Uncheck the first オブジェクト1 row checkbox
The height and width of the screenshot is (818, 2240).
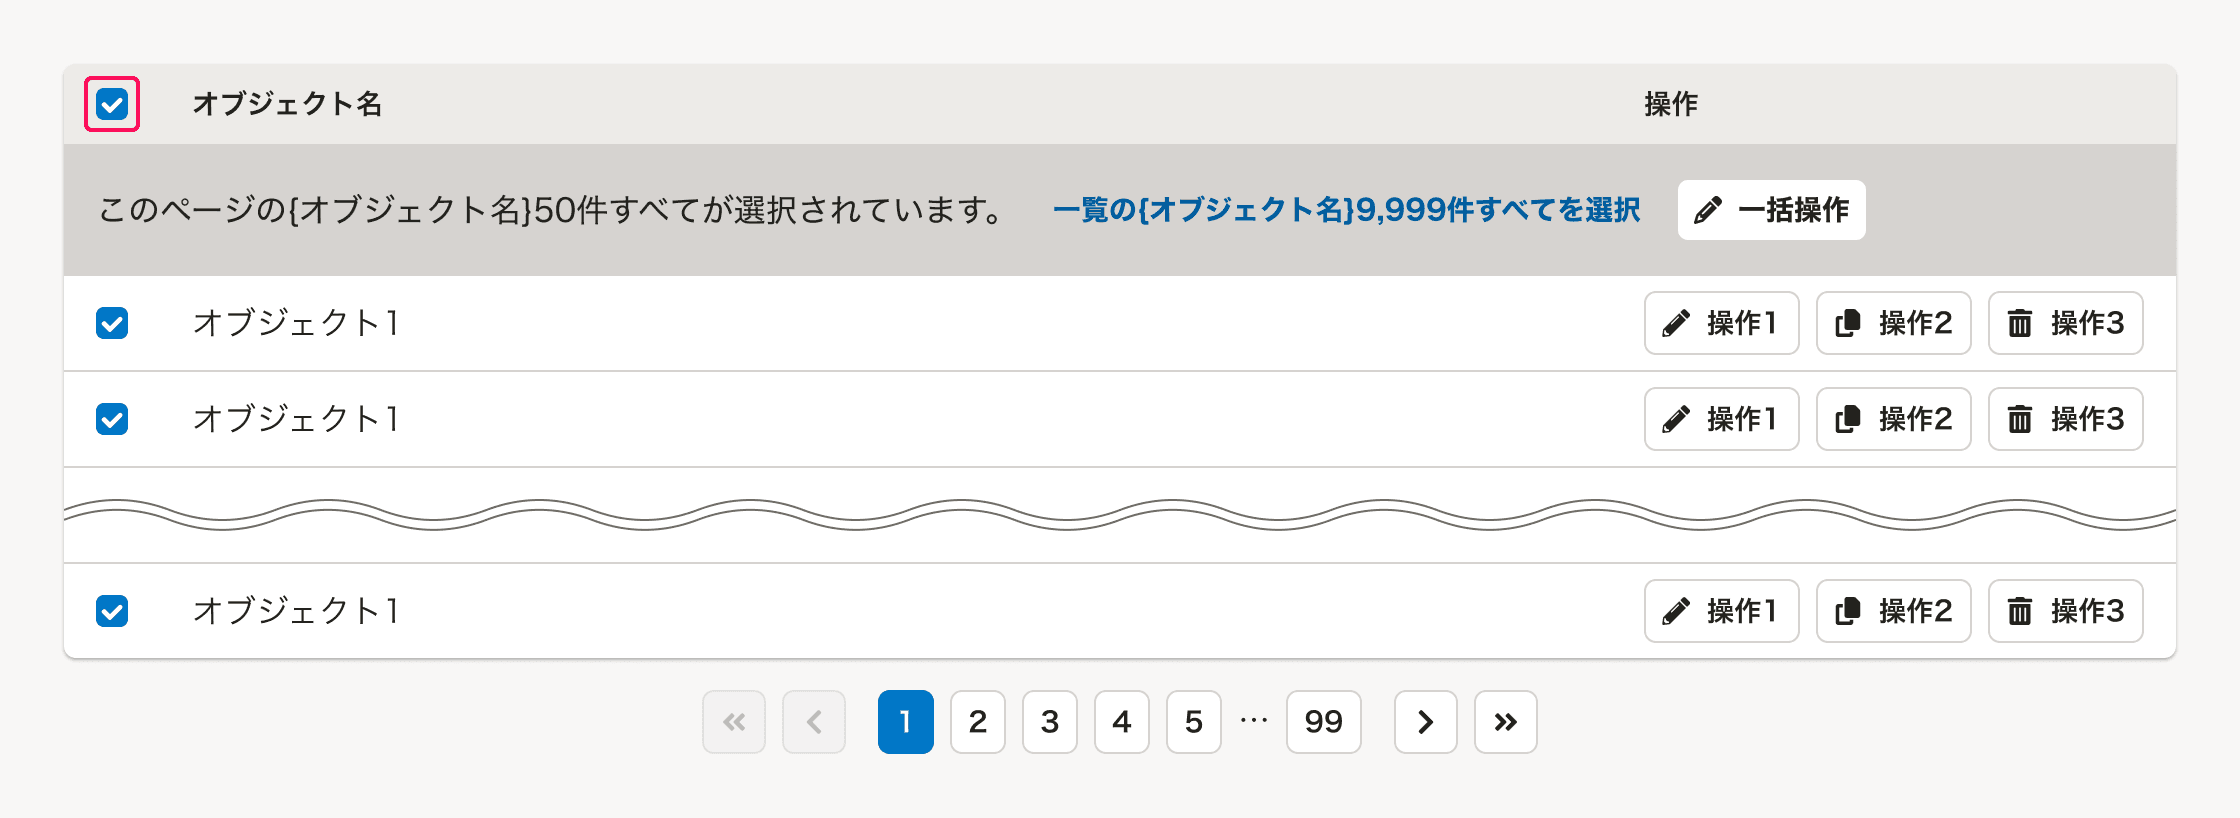point(111,323)
